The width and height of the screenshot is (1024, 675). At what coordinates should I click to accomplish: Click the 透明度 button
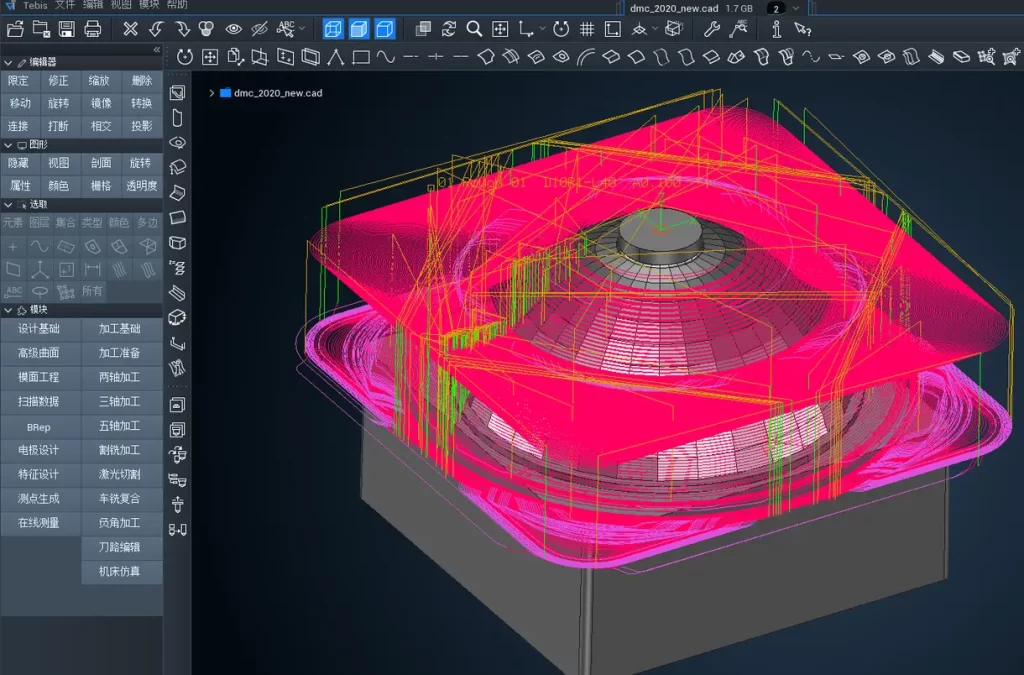click(142, 186)
